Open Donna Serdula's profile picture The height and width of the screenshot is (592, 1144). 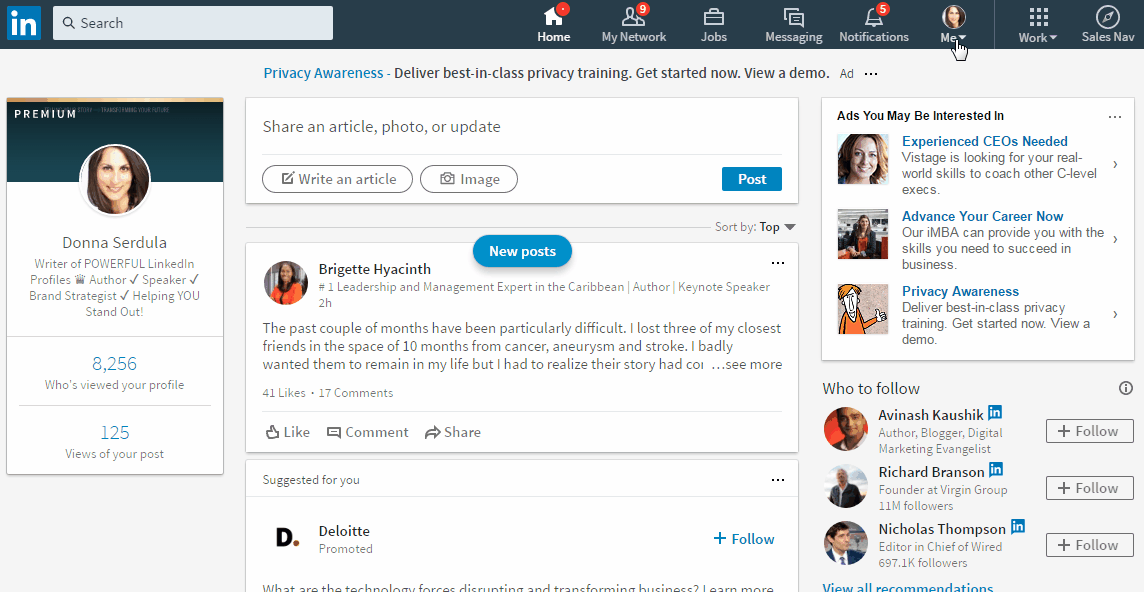[115, 180]
